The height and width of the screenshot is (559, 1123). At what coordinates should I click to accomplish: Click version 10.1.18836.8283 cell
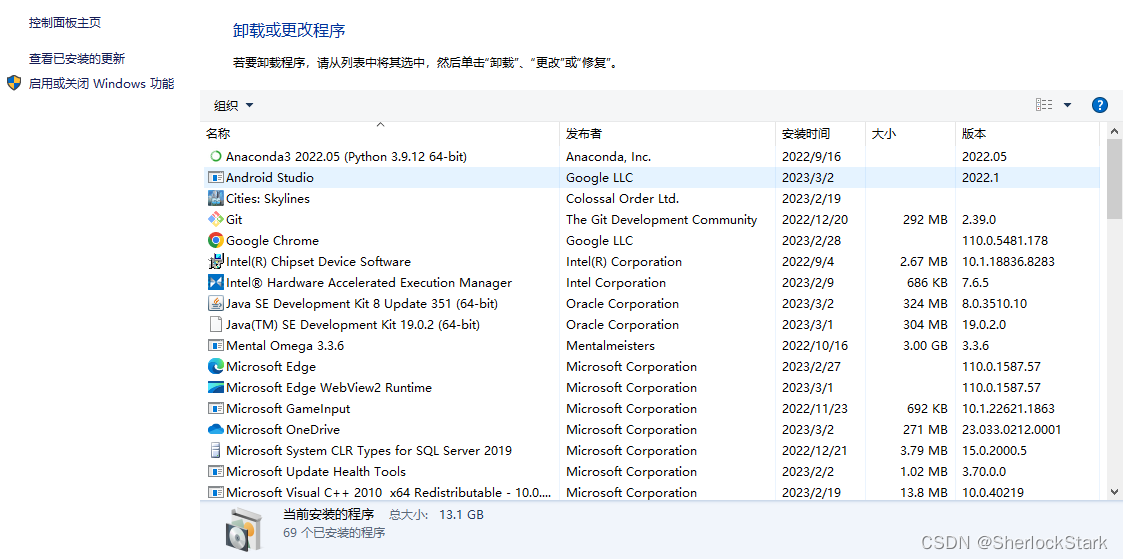pyautogui.click(x=1009, y=262)
